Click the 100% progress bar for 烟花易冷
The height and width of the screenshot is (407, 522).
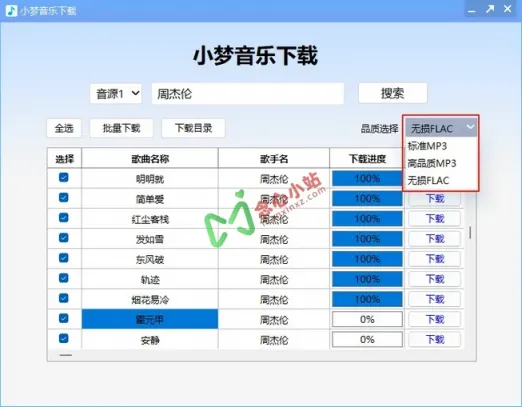point(367,299)
